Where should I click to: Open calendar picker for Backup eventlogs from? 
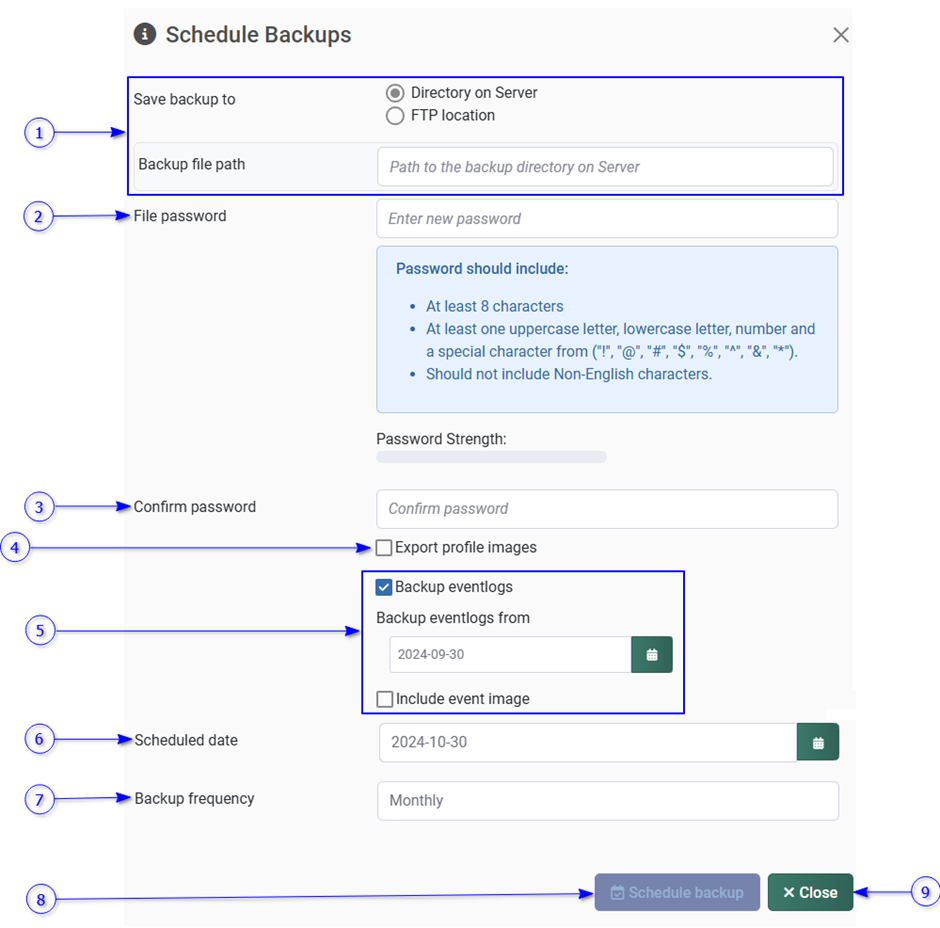tap(652, 655)
